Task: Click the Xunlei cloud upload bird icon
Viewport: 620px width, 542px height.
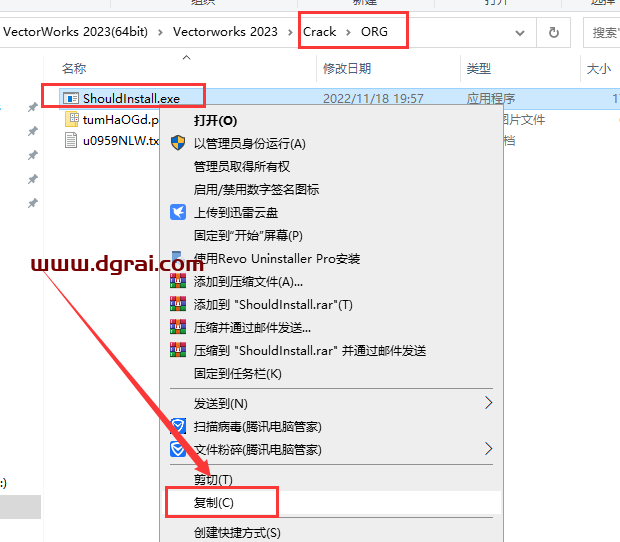Action: tap(178, 212)
